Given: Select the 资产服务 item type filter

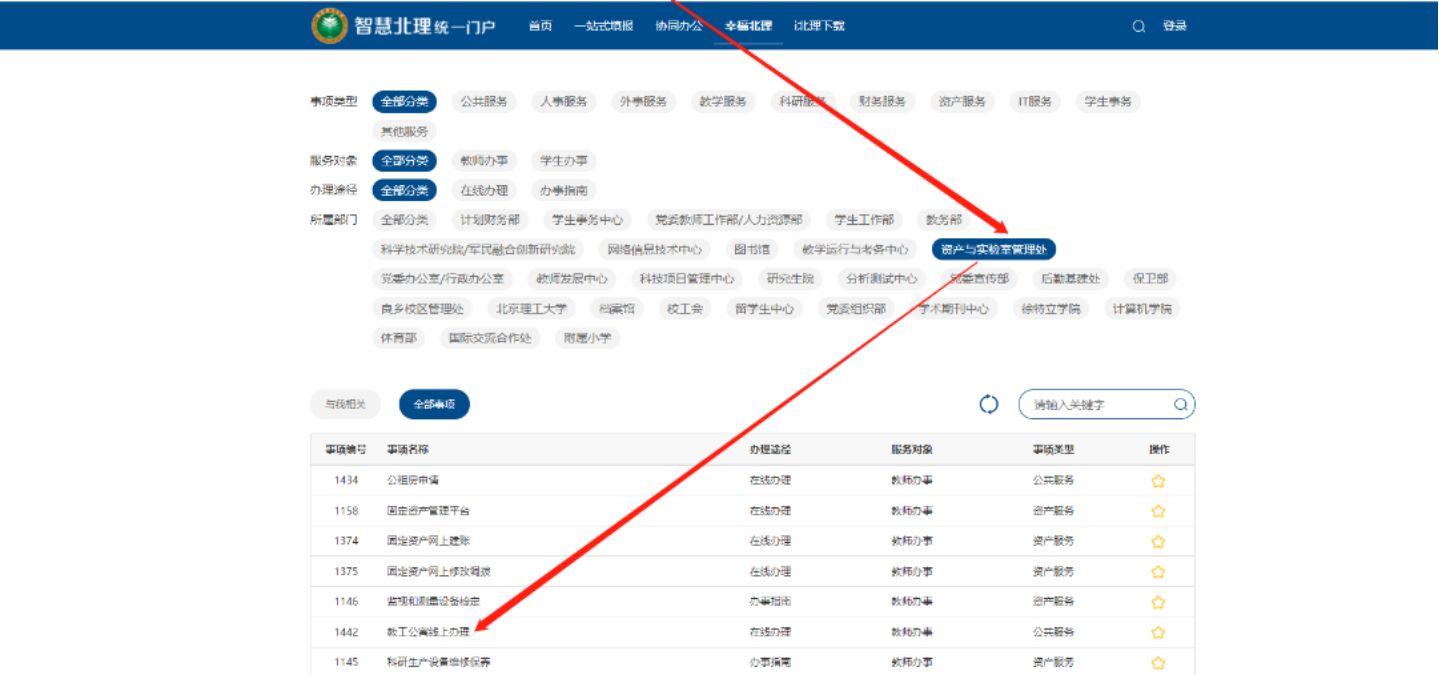Looking at the screenshot, I should [962, 101].
